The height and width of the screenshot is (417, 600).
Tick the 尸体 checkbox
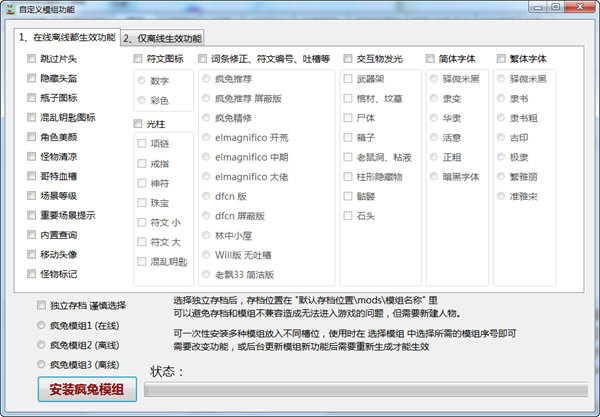click(348, 117)
